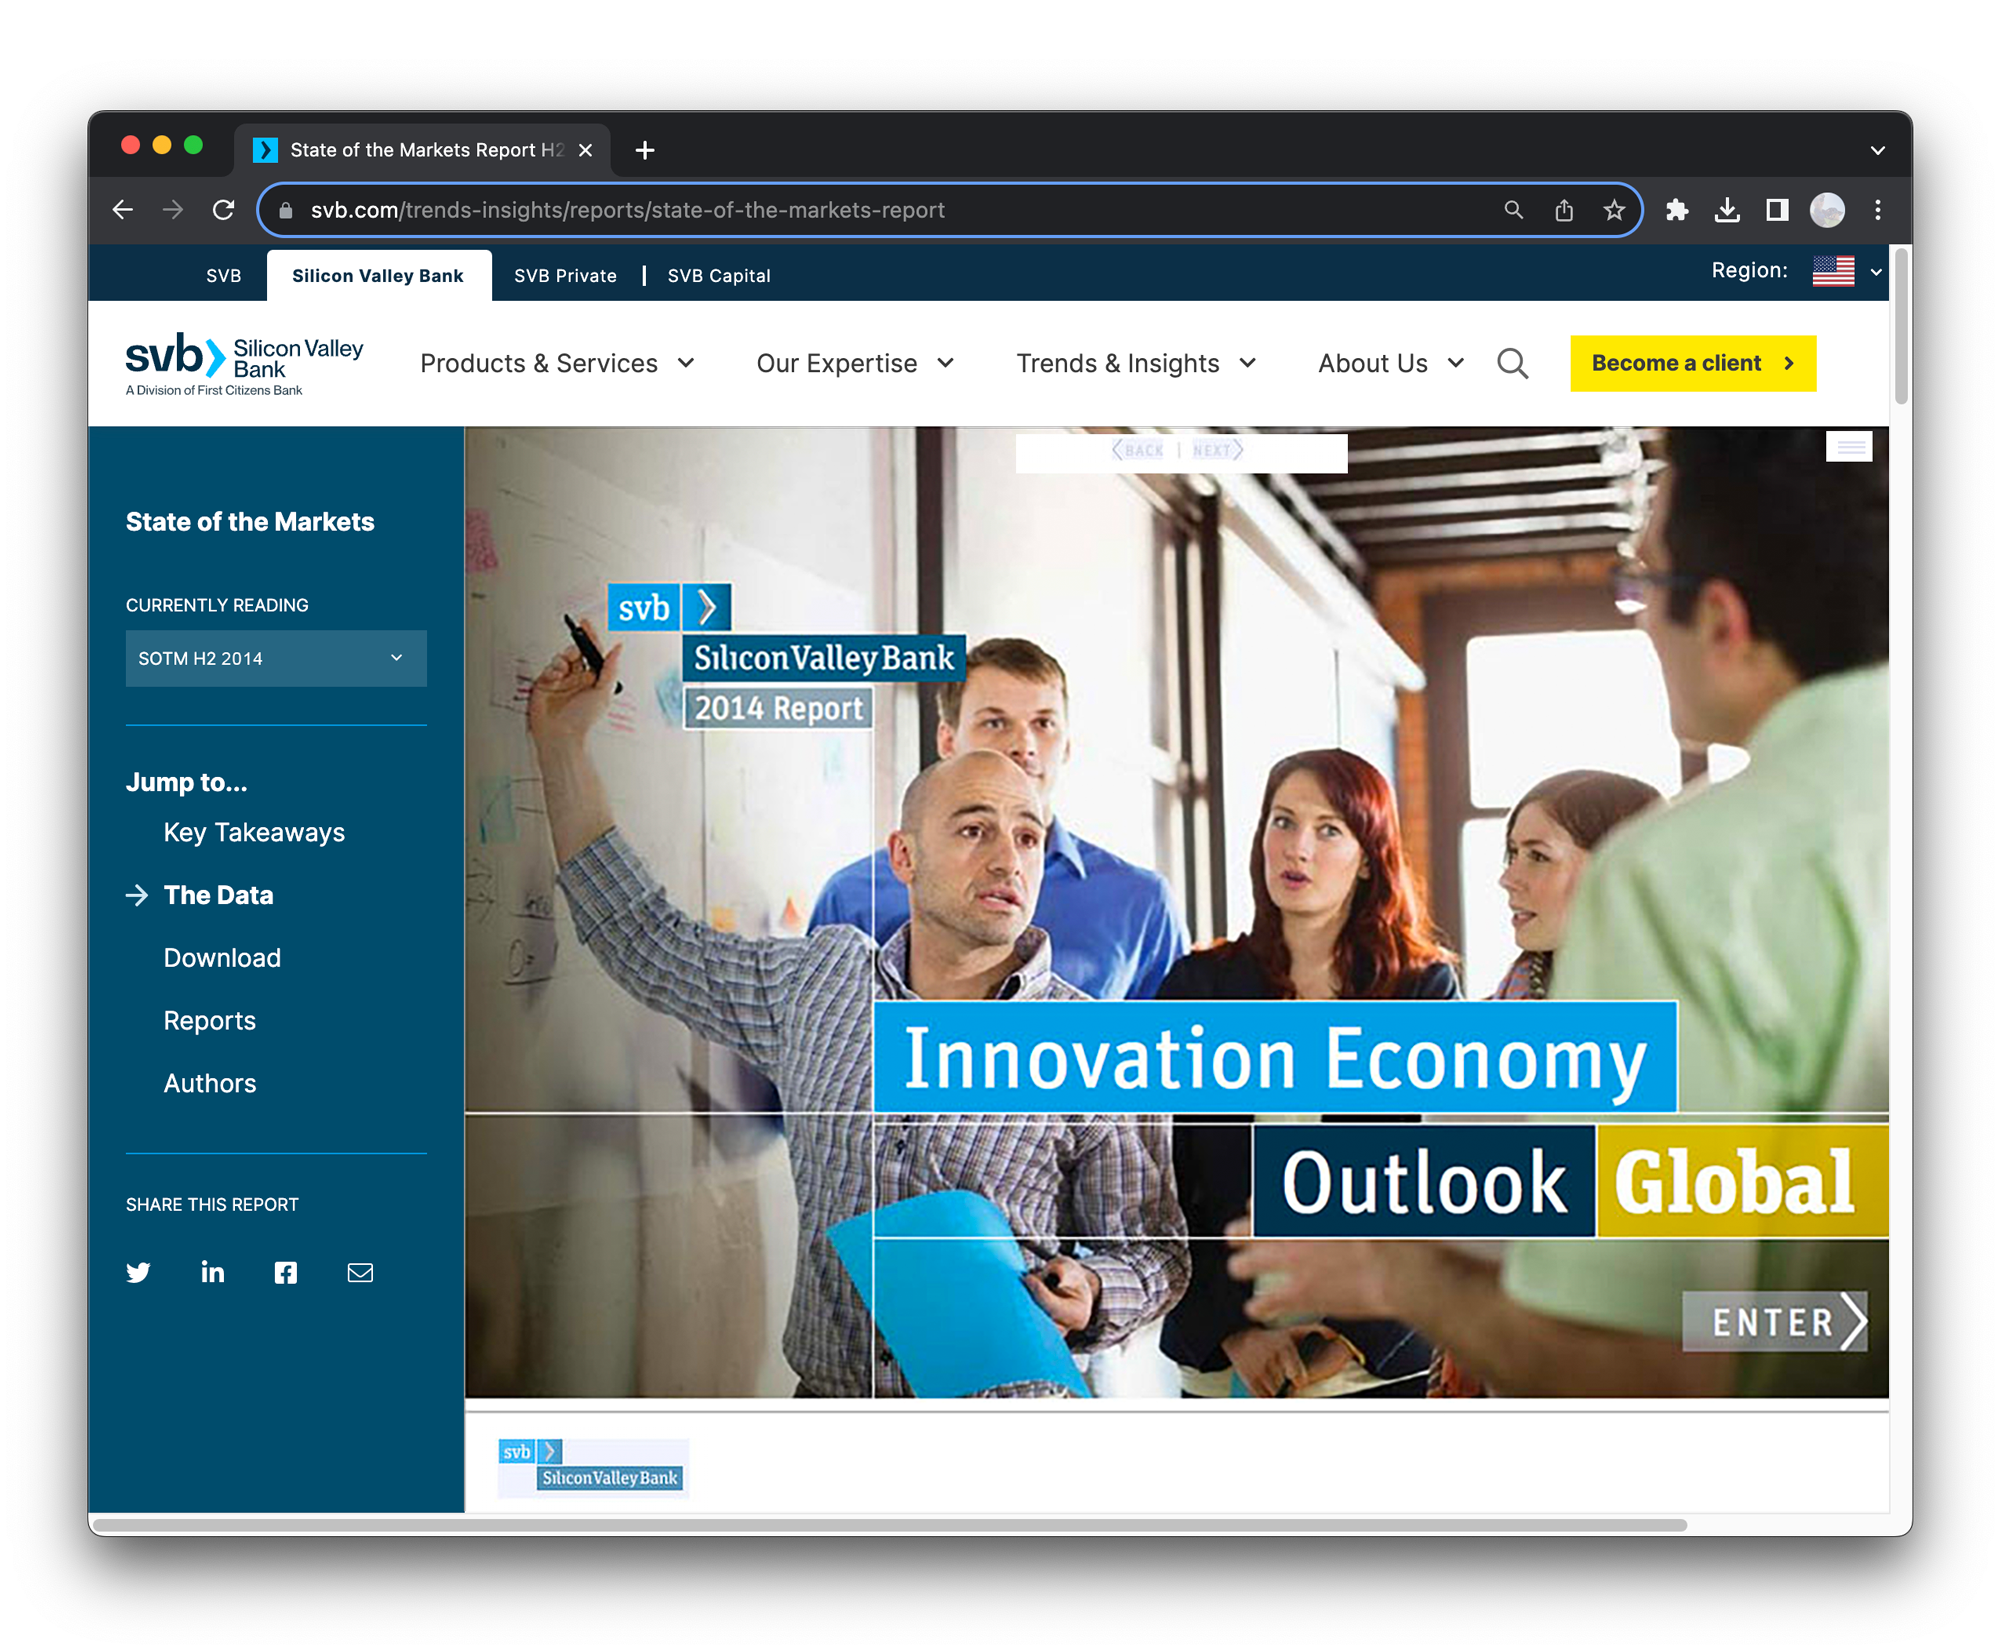2000x1652 pixels.
Task: Click the horizontal scrollbar at bottom
Action: 890,1526
